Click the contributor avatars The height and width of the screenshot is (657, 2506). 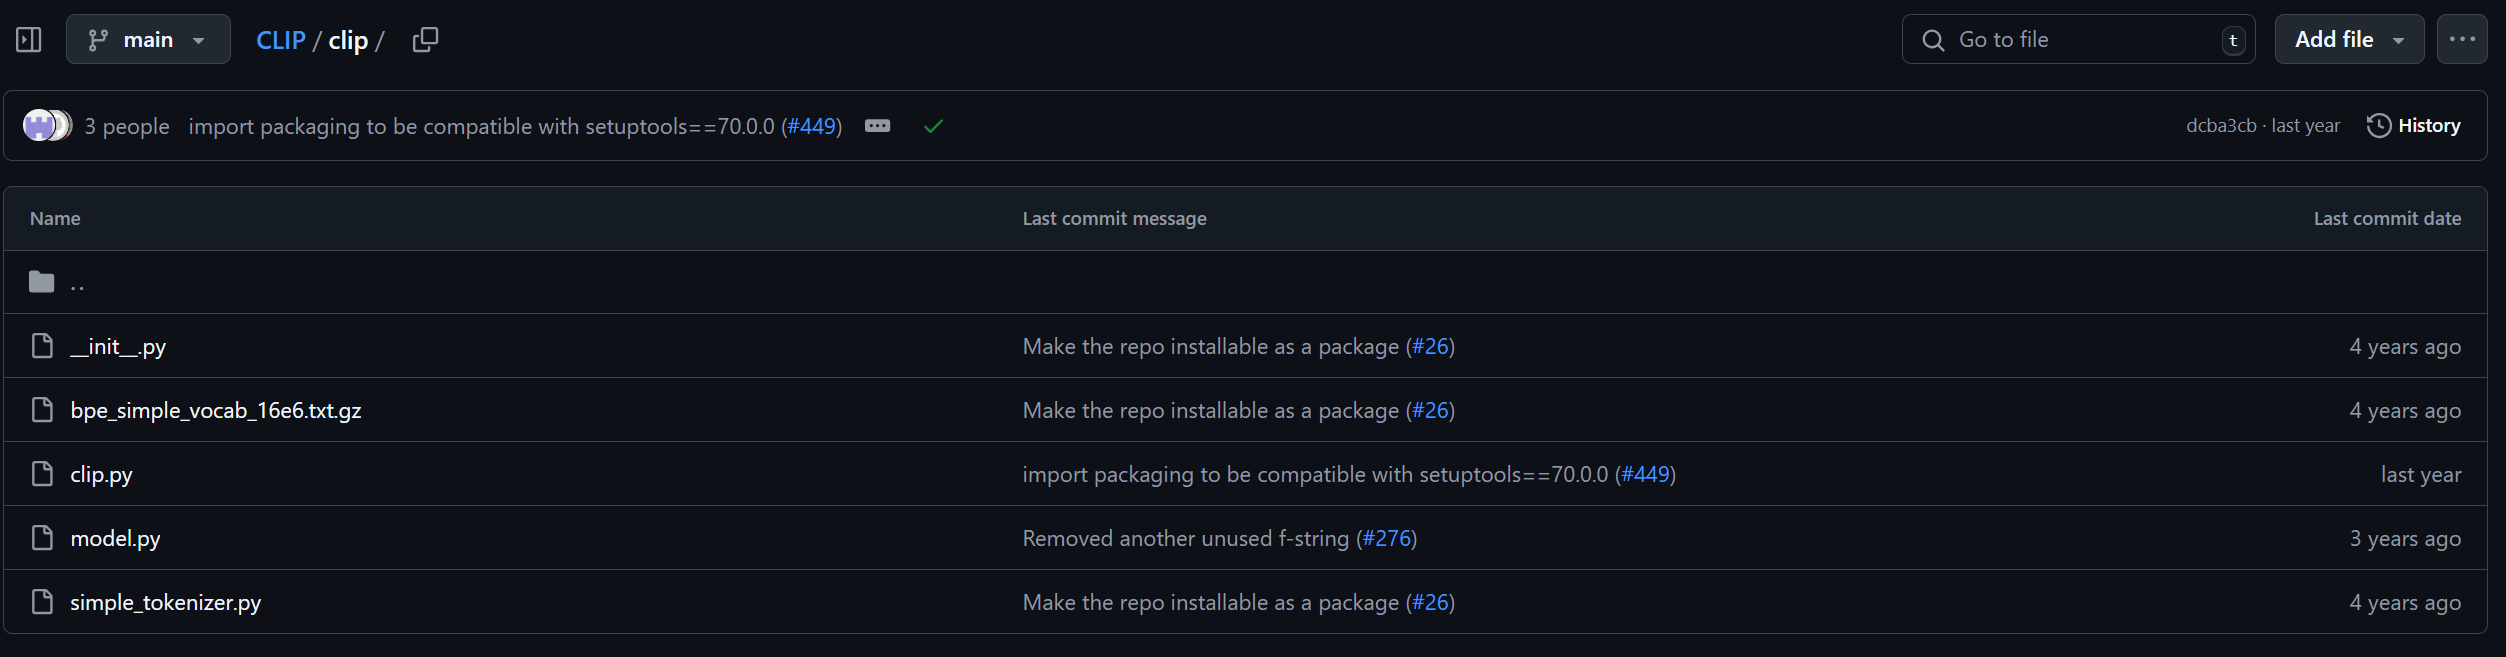tap(47, 126)
